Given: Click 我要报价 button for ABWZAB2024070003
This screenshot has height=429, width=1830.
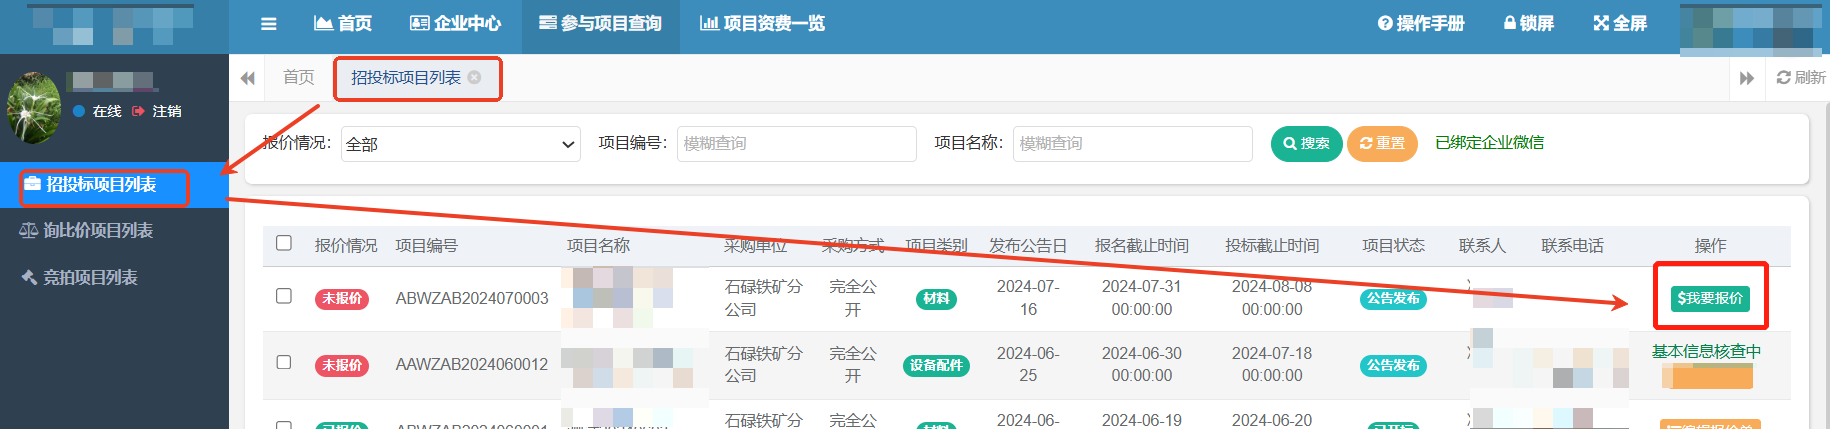Looking at the screenshot, I should pos(1710,298).
